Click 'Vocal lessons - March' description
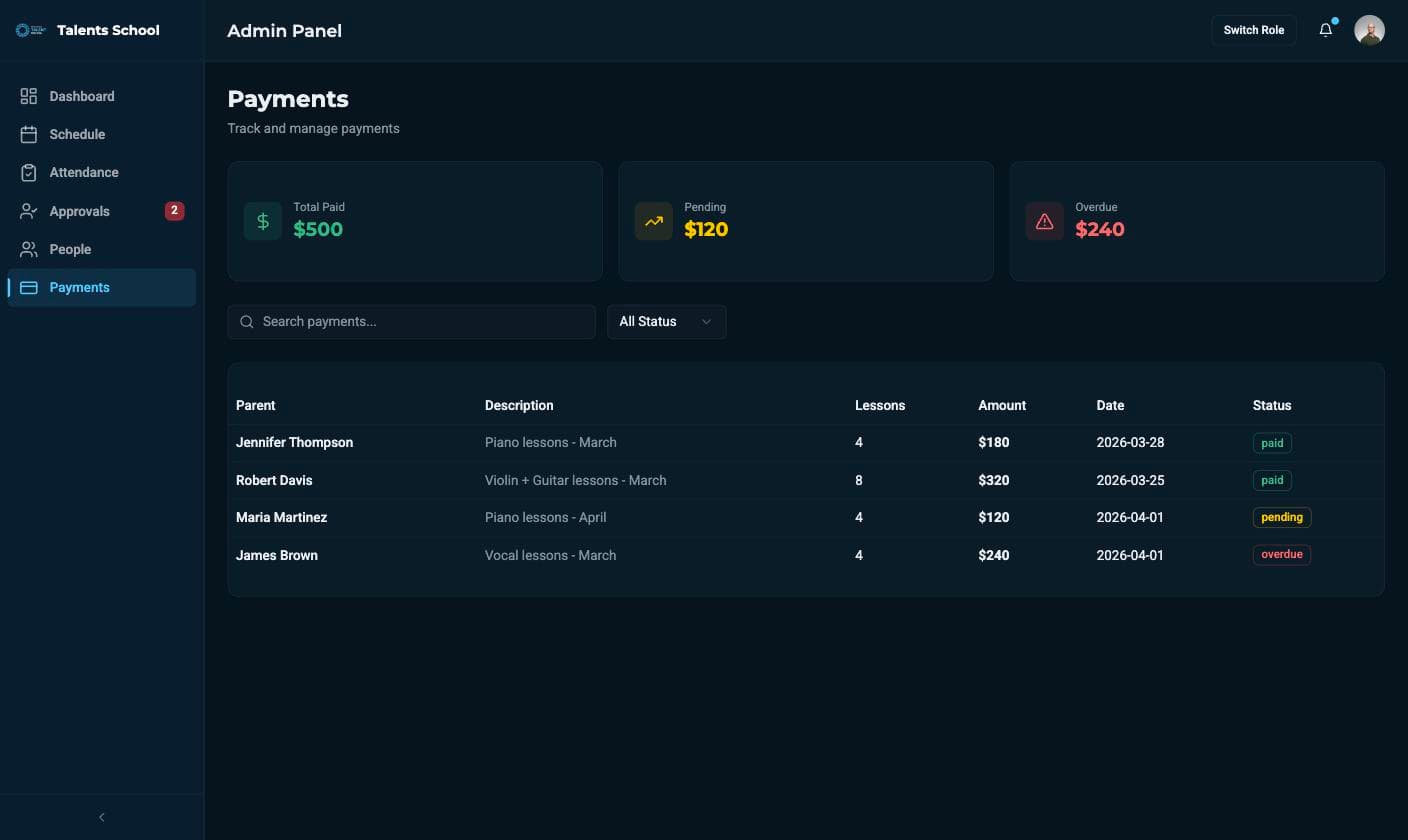 tap(551, 555)
